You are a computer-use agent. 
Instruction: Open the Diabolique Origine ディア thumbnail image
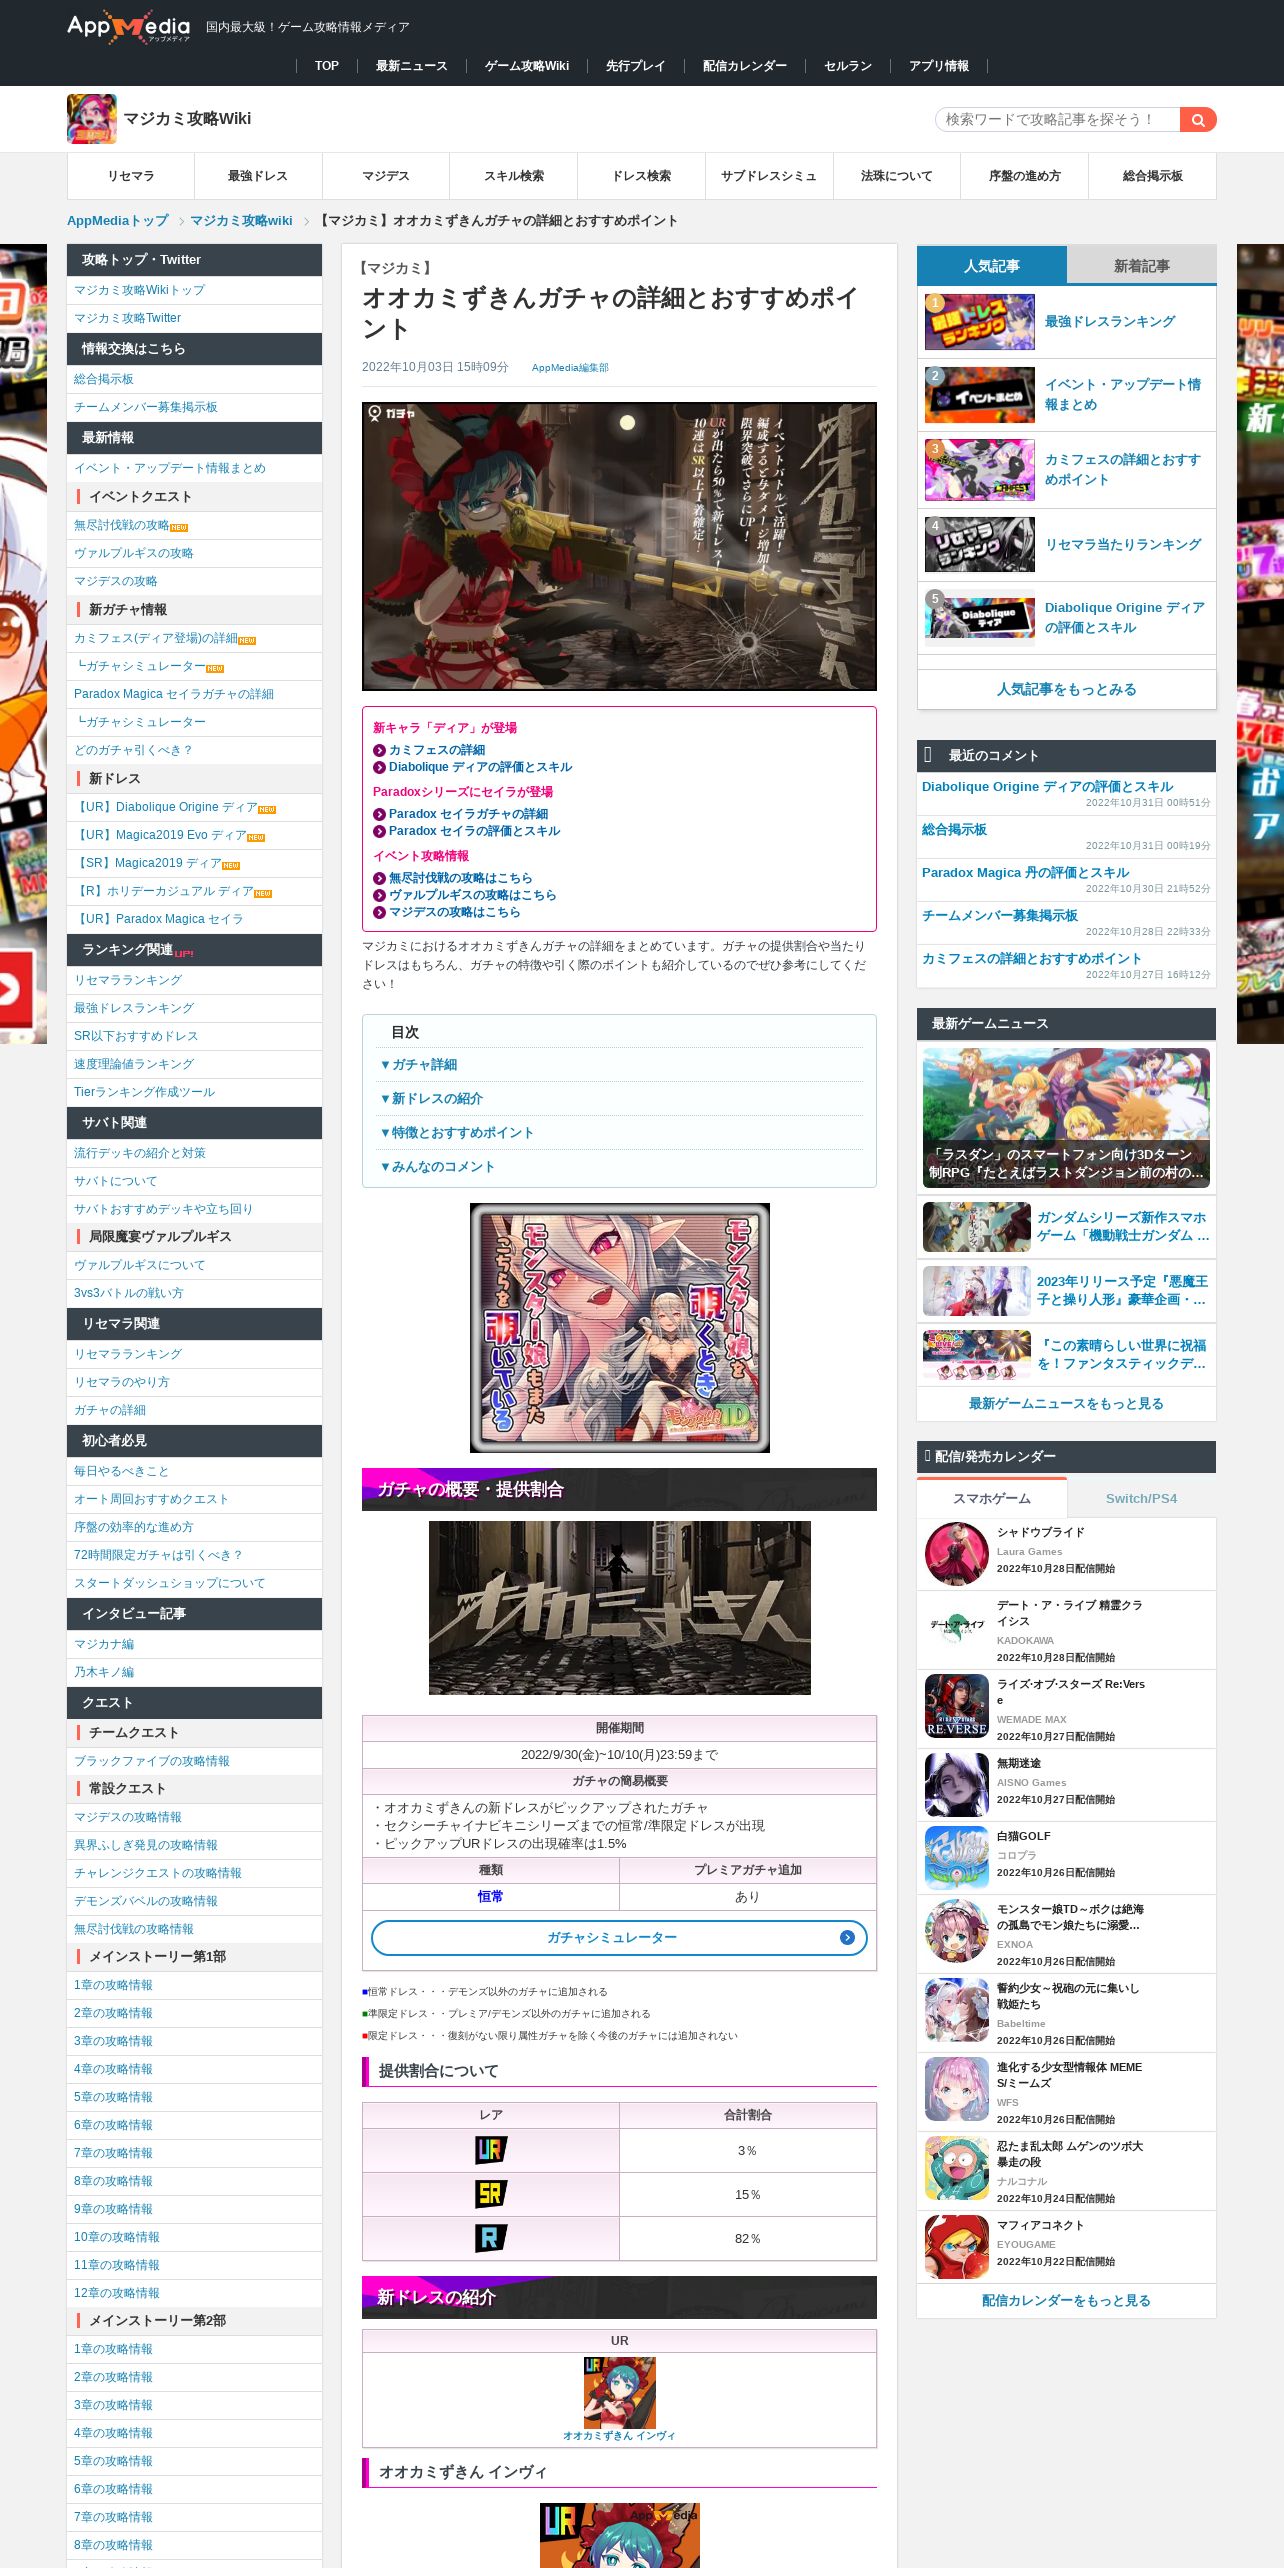click(980, 618)
